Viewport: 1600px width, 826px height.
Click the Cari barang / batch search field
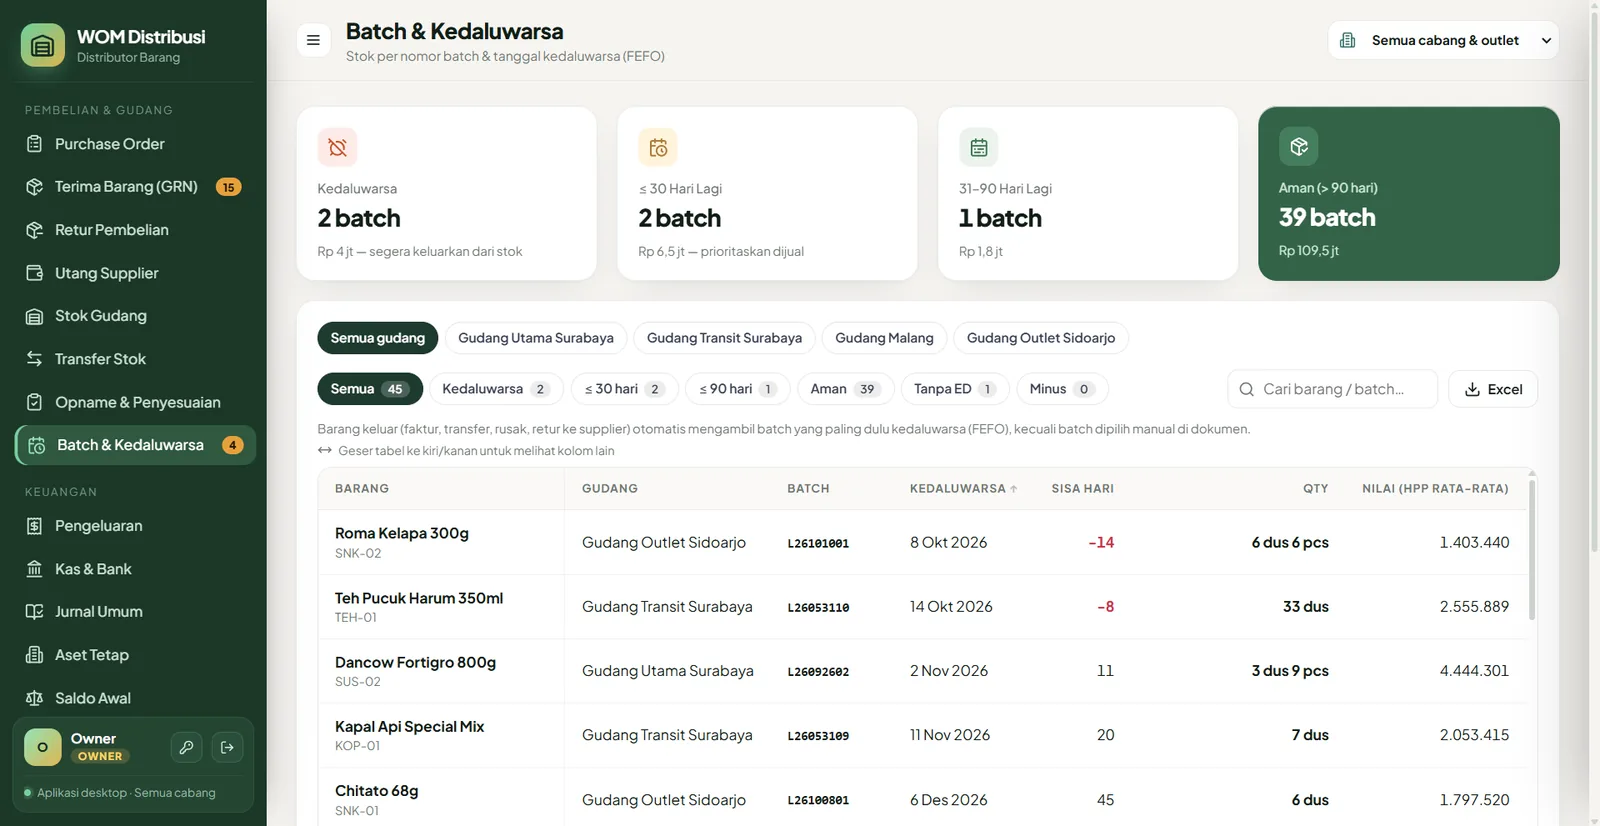click(1332, 389)
